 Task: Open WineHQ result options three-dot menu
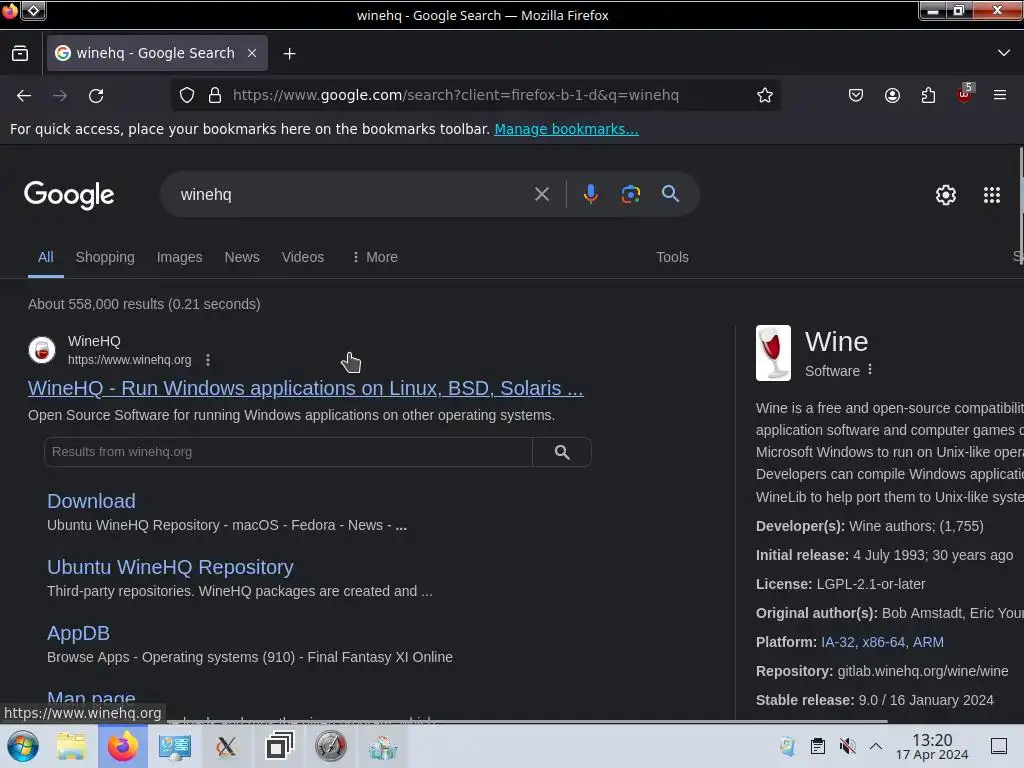click(x=208, y=360)
